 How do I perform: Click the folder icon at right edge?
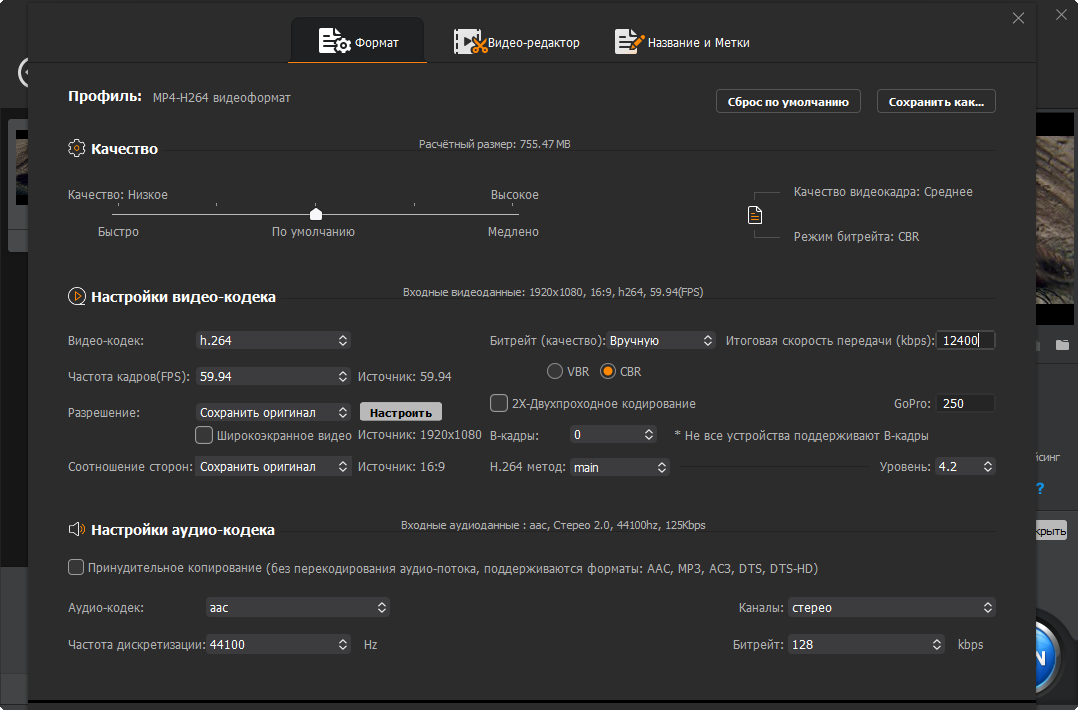tap(1062, 345)
